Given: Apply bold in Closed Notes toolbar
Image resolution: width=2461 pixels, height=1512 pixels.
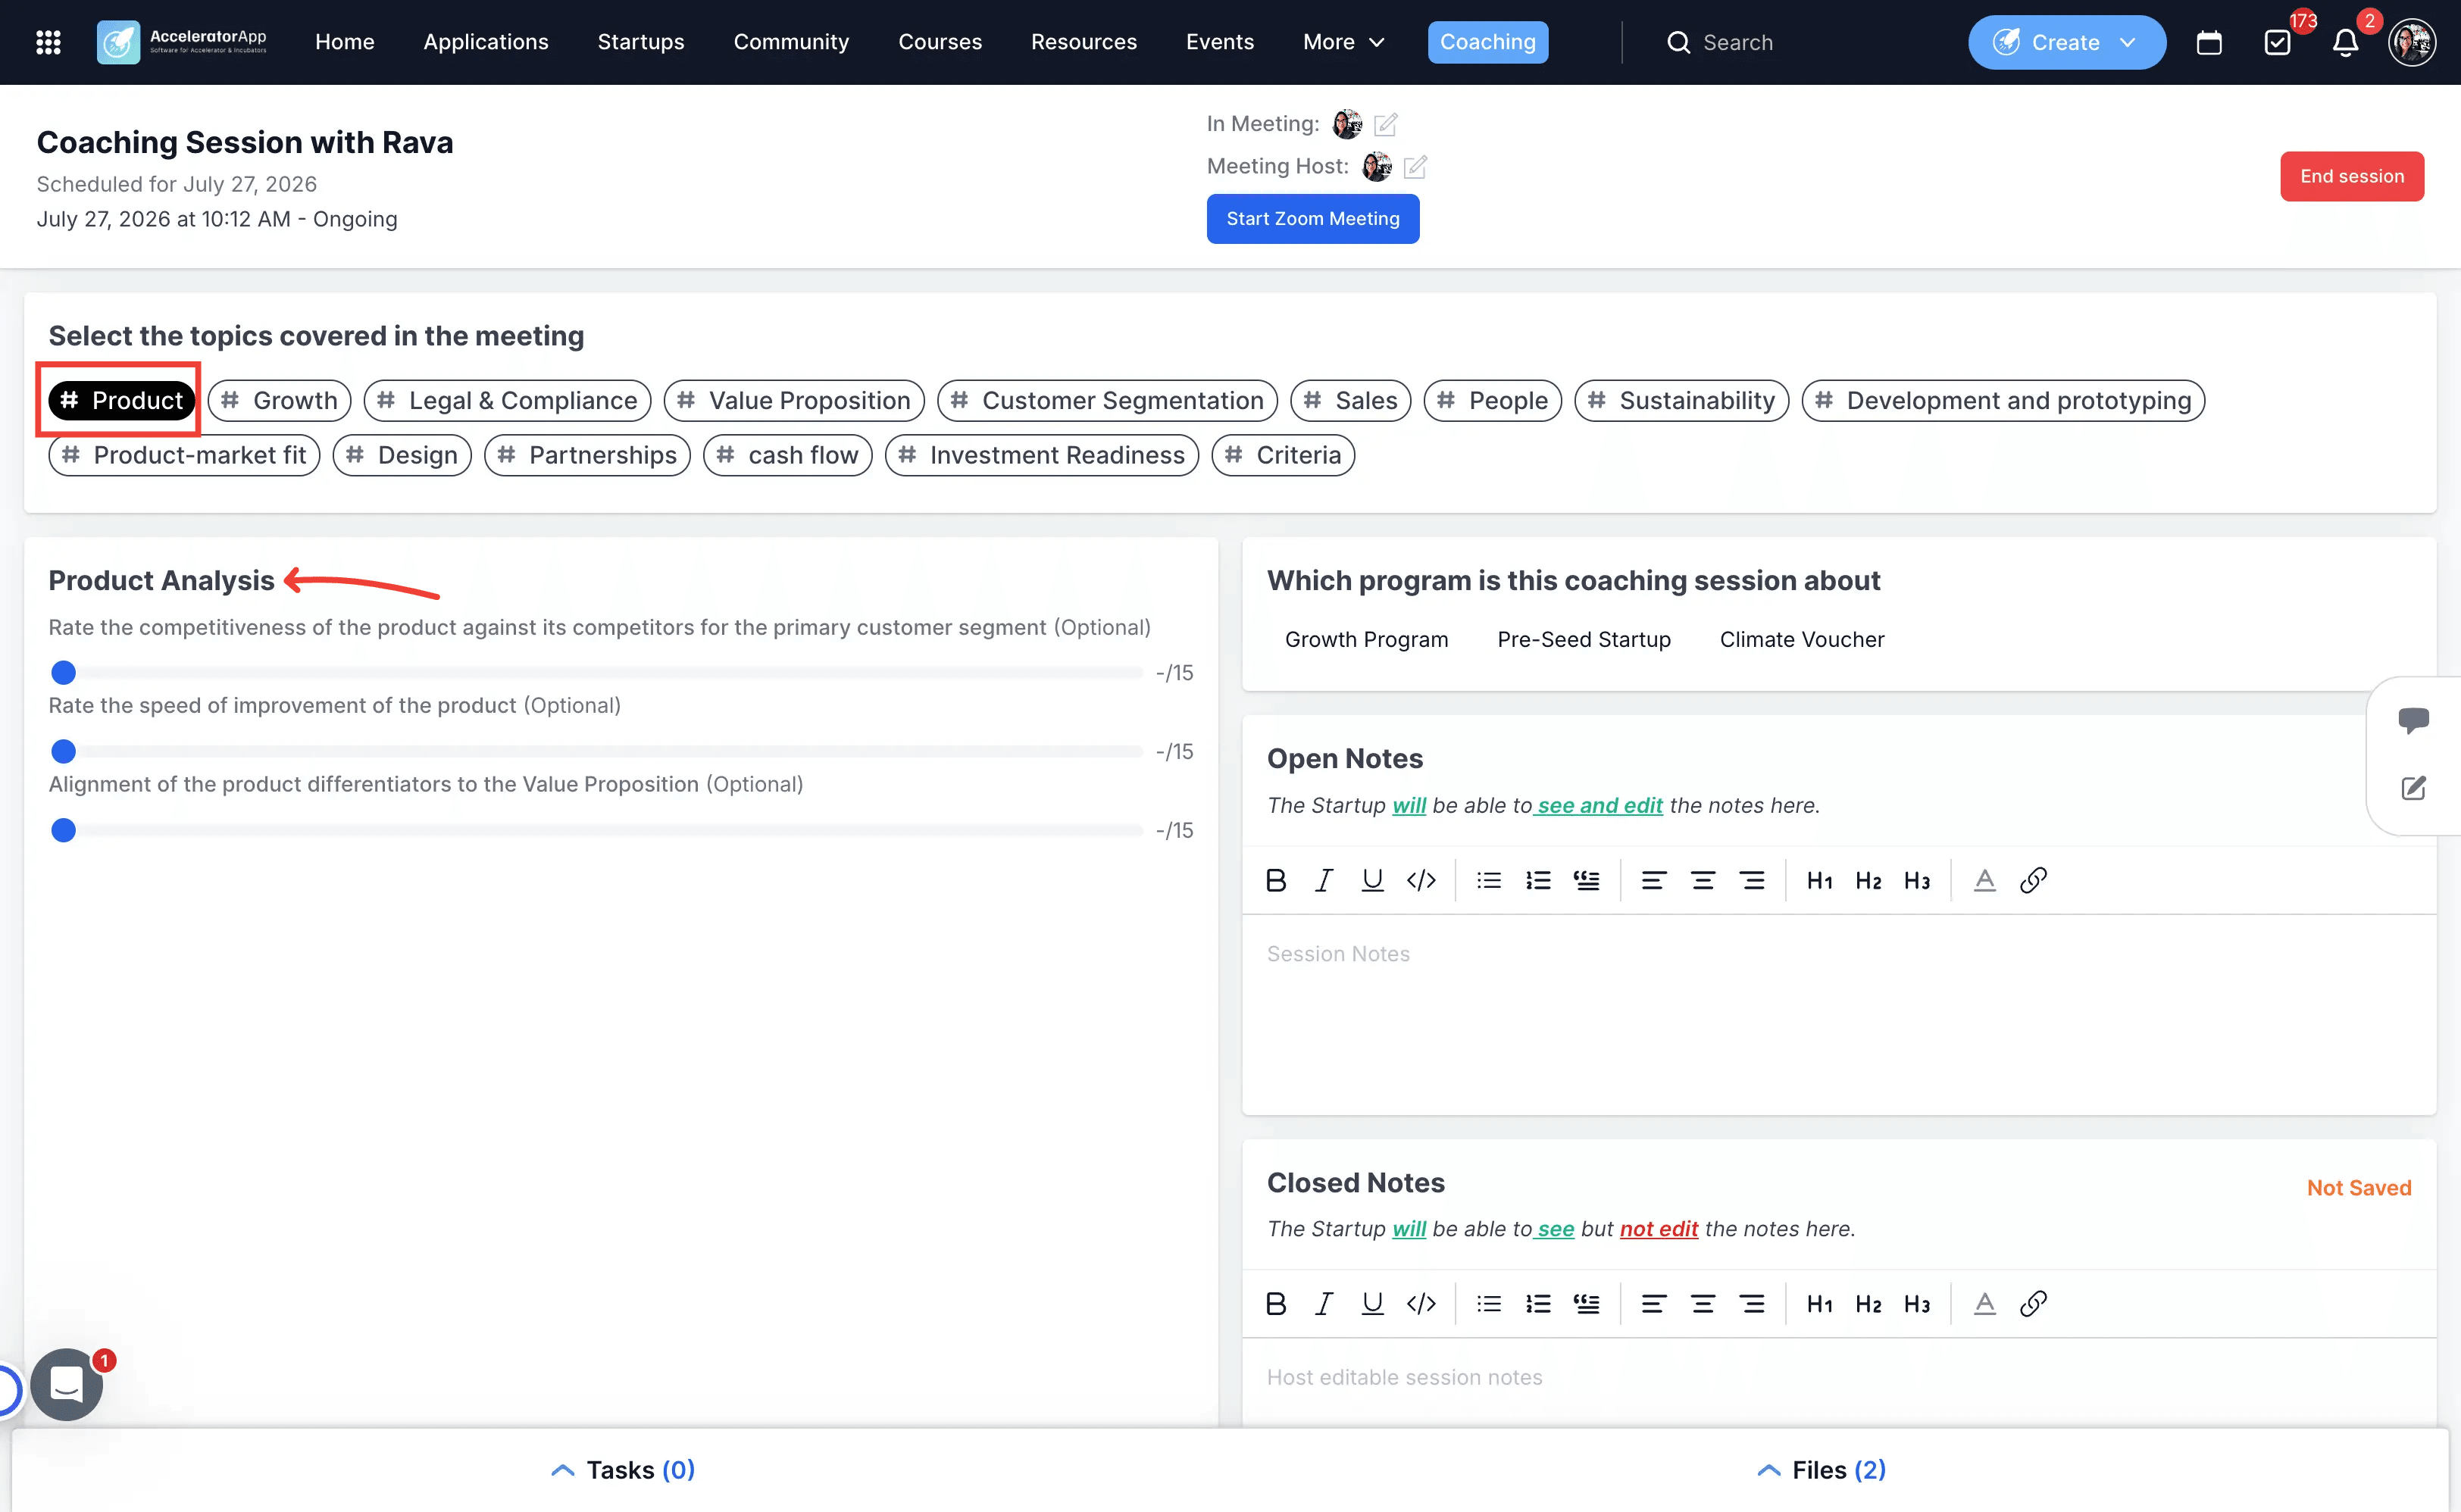Looking at the screenshot, I should [x=1276, y=1304].
